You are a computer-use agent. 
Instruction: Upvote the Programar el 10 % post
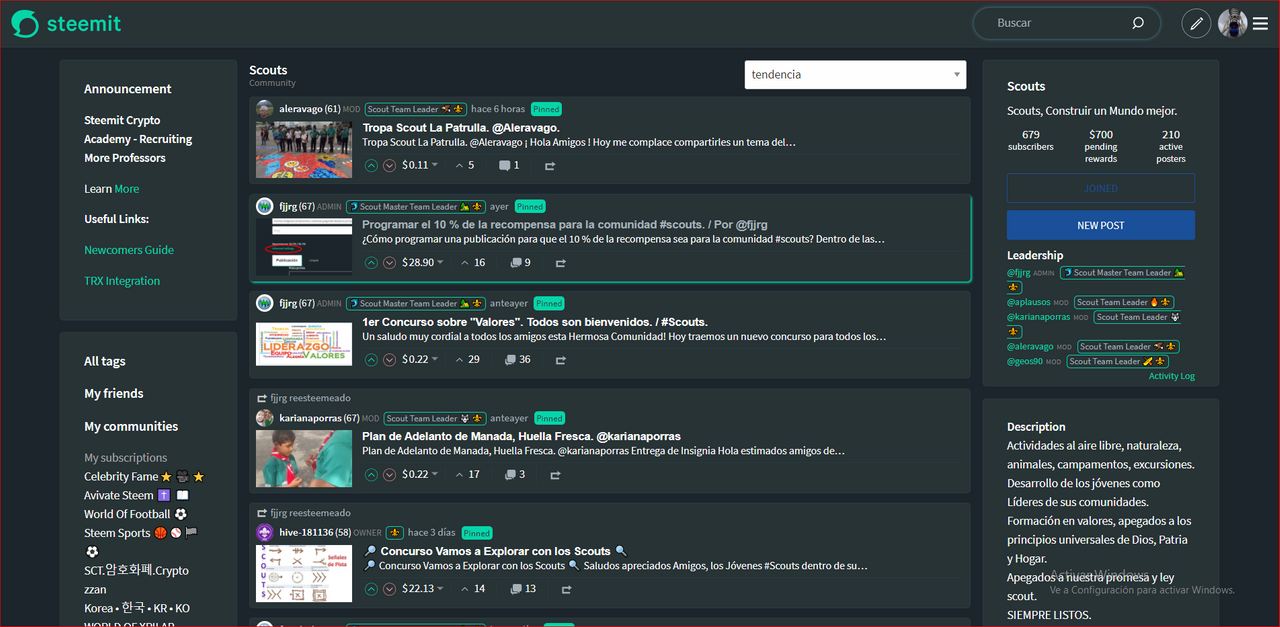[371, 263]
